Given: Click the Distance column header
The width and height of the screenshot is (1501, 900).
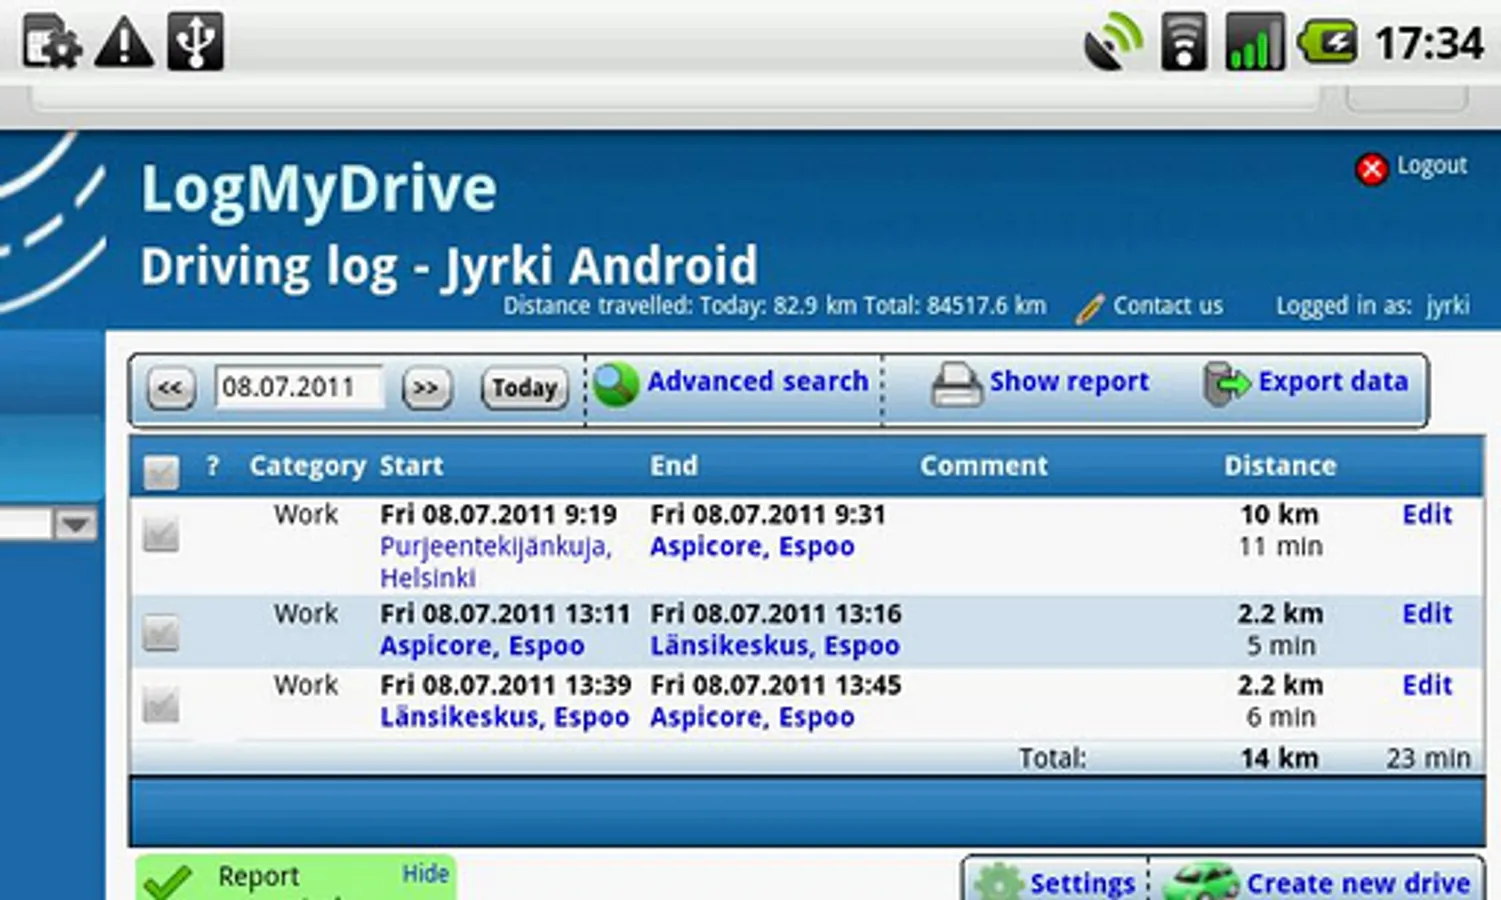Looking at the screenshot, I should pos(1280,466).
